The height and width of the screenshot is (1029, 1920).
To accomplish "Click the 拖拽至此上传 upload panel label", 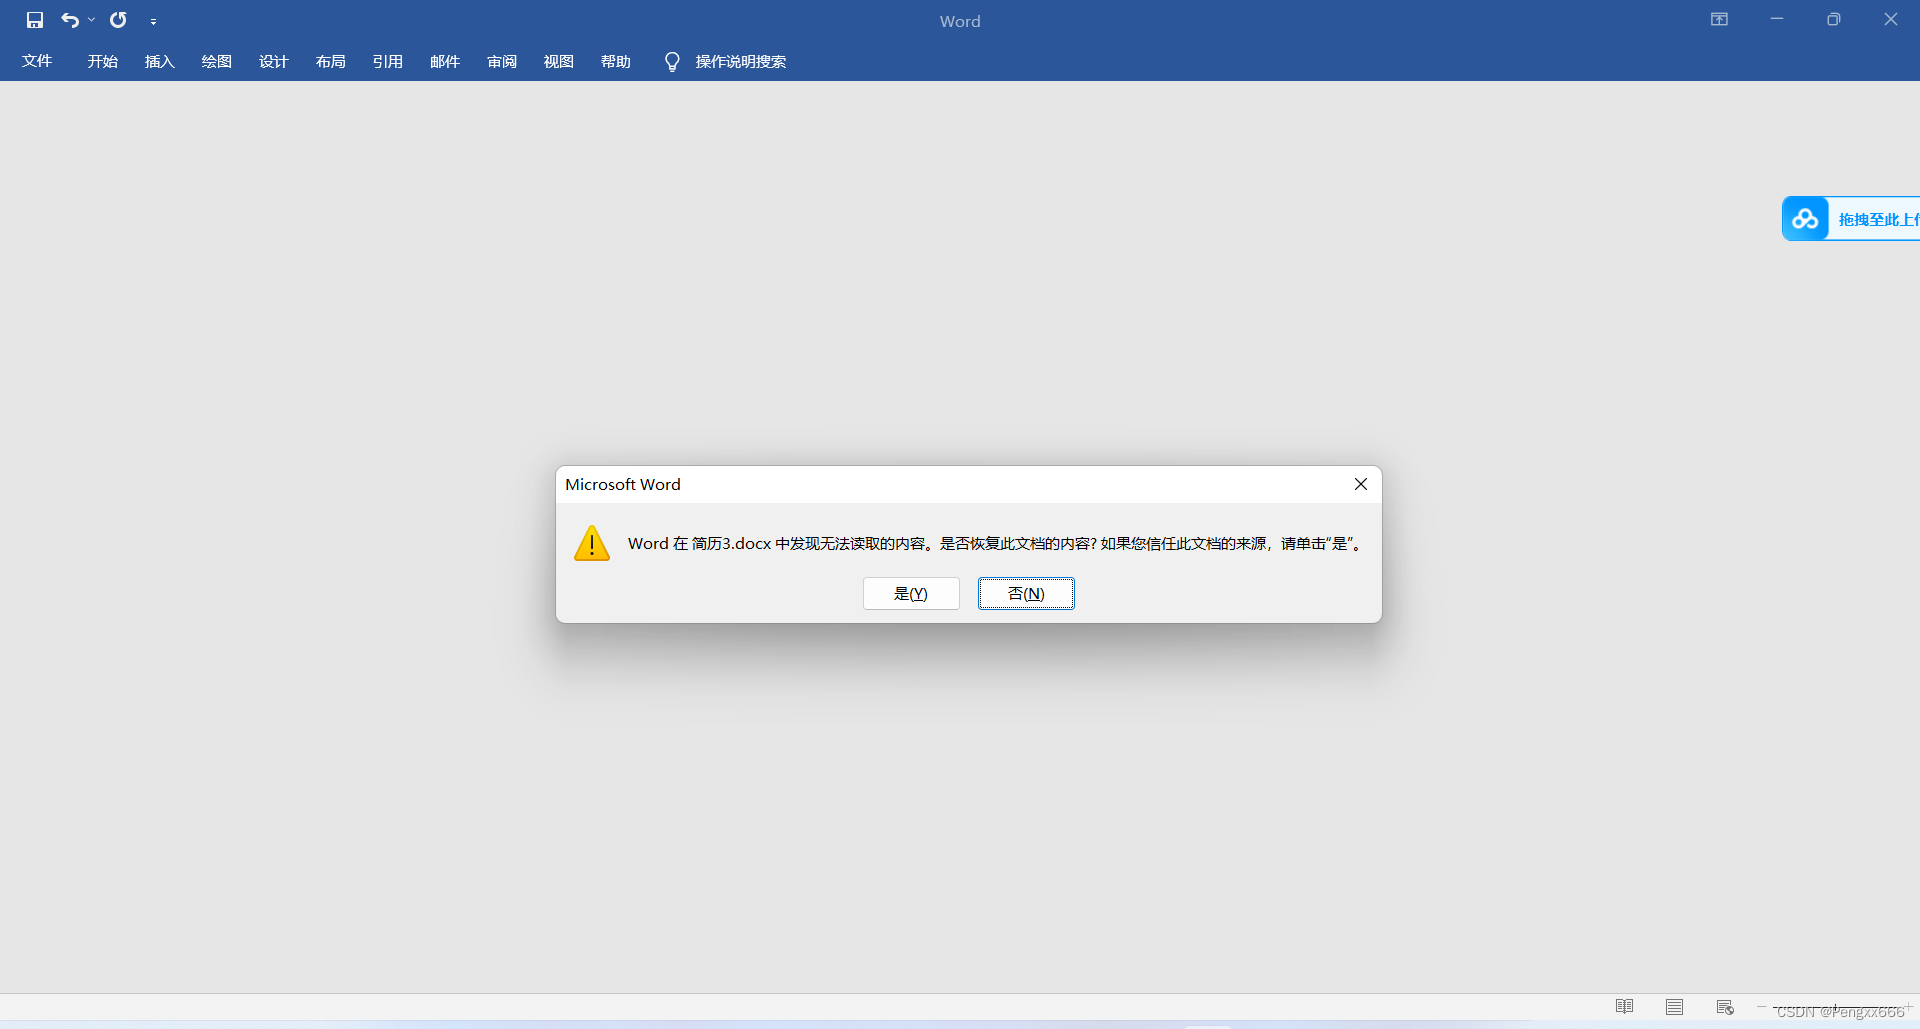I will 1878,219.
